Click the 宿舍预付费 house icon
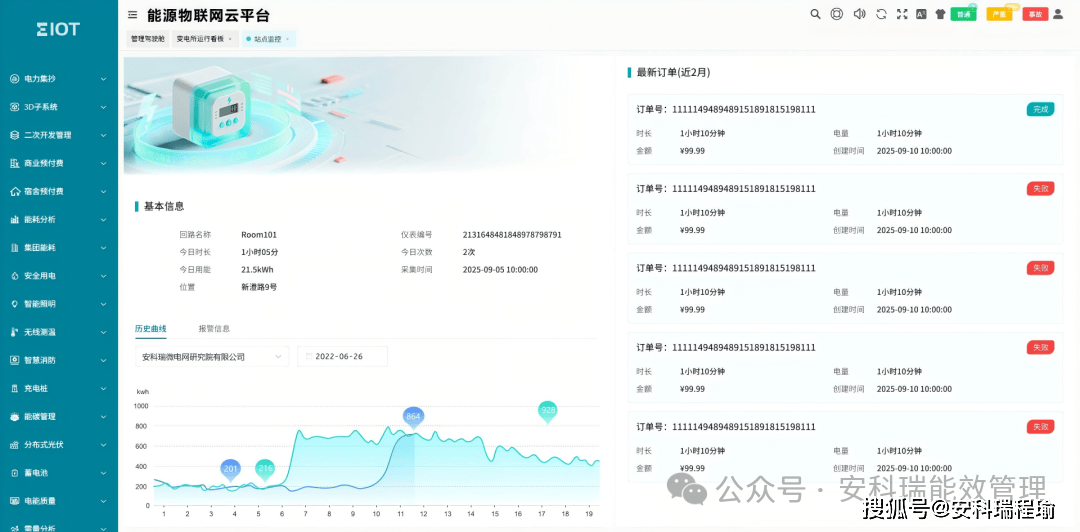This screenshot has height=532, width=1080. [x=14, y=192]
